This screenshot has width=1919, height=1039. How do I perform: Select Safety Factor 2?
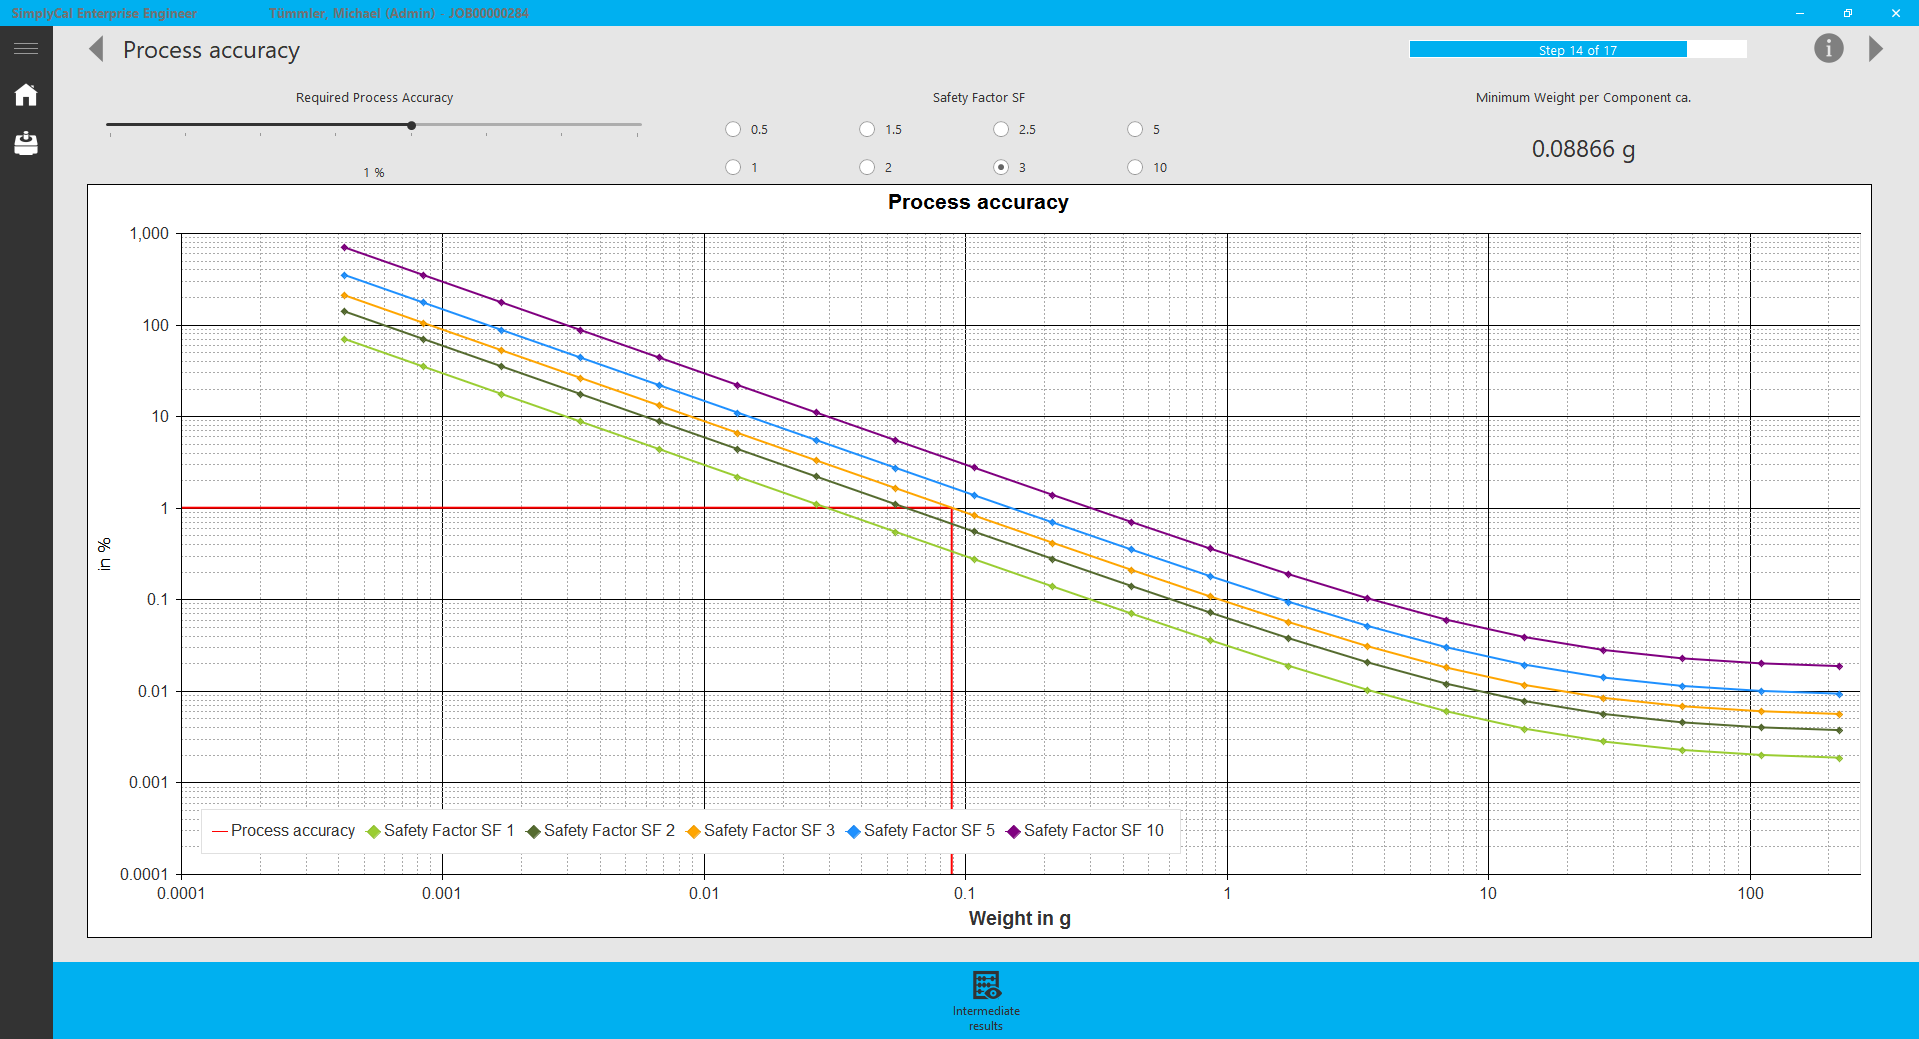(x=867, y=167)
